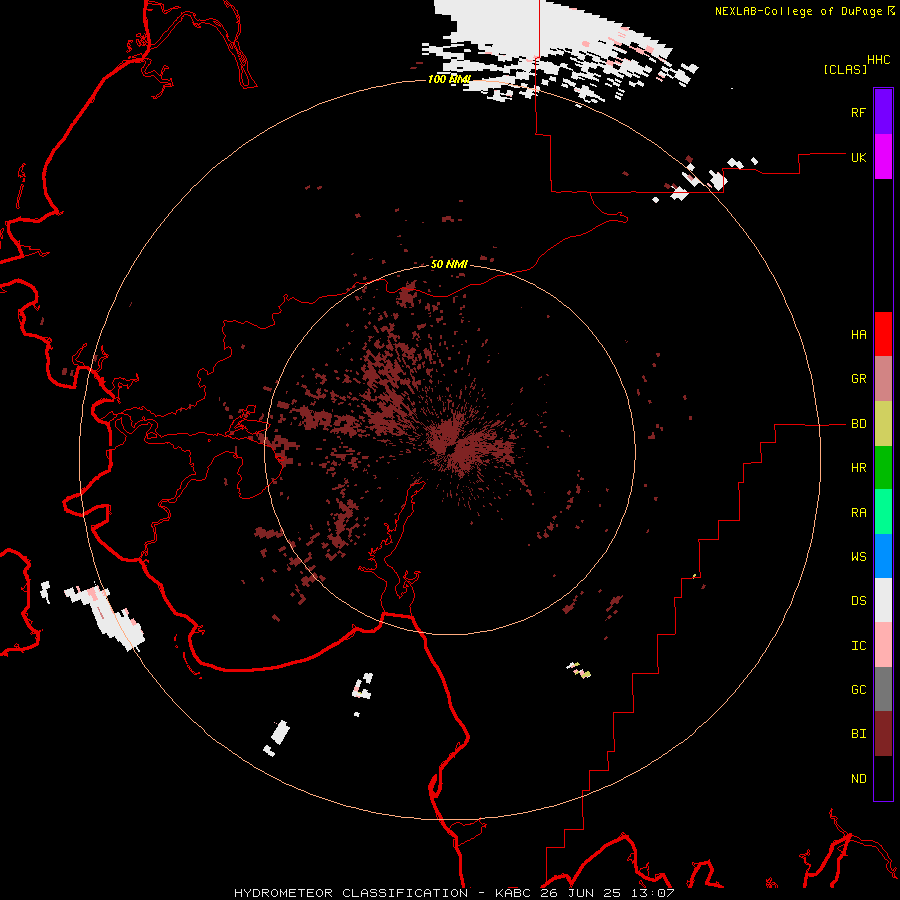Image resolution: width=900 pixels, height=900 pixels.
Task: Click the HR green legend swatch
Action: [x=883, y=468]
